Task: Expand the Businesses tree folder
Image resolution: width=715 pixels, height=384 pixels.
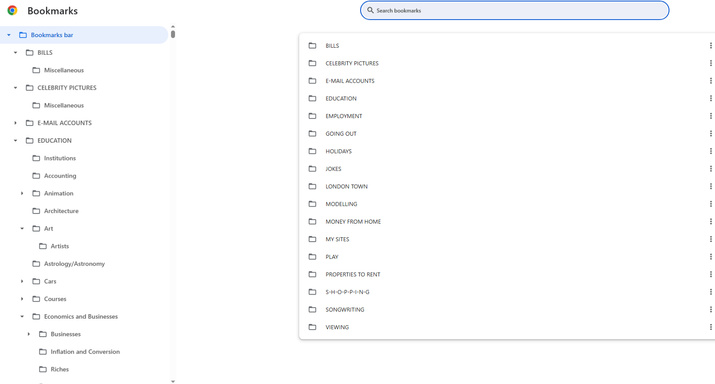Action: tap(29, 334)
